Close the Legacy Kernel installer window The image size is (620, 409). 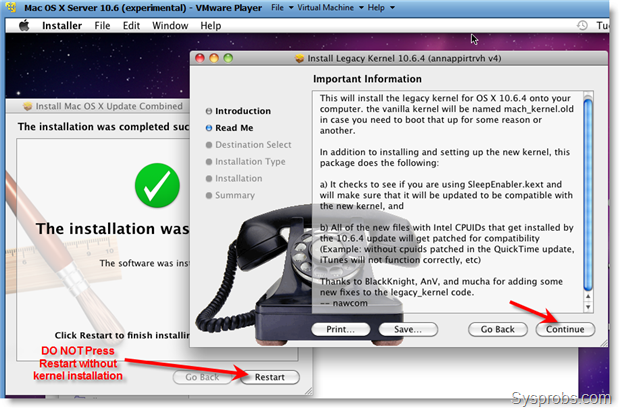tap(200, 59)
